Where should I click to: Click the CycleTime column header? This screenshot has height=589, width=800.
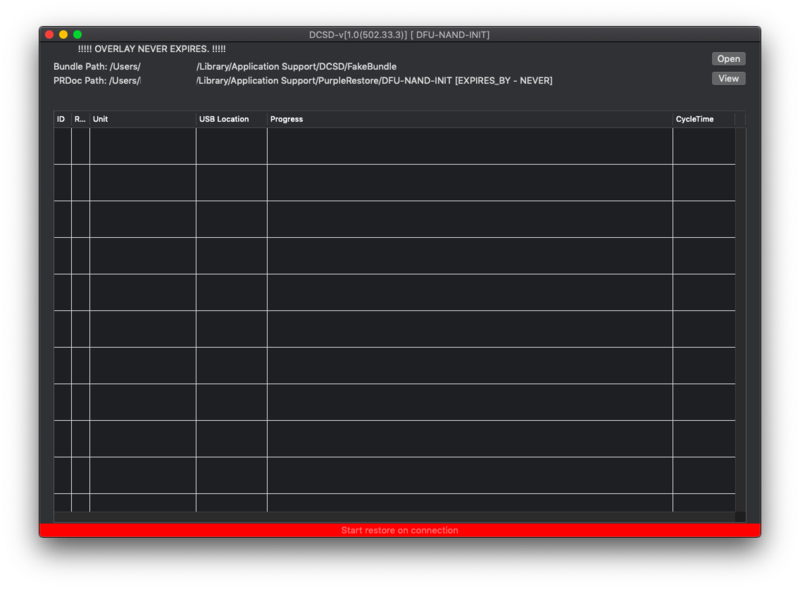coord(704,119)
